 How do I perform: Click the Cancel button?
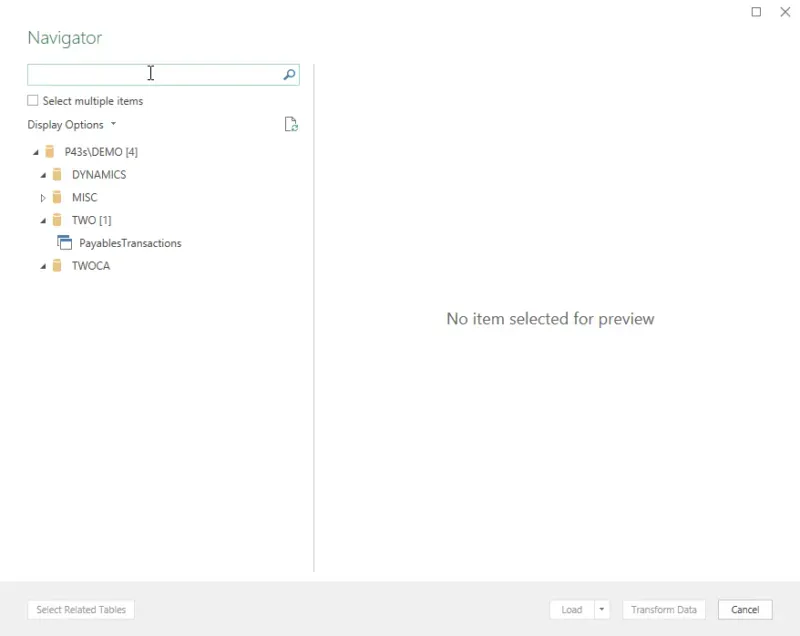[x=745, y=610]
